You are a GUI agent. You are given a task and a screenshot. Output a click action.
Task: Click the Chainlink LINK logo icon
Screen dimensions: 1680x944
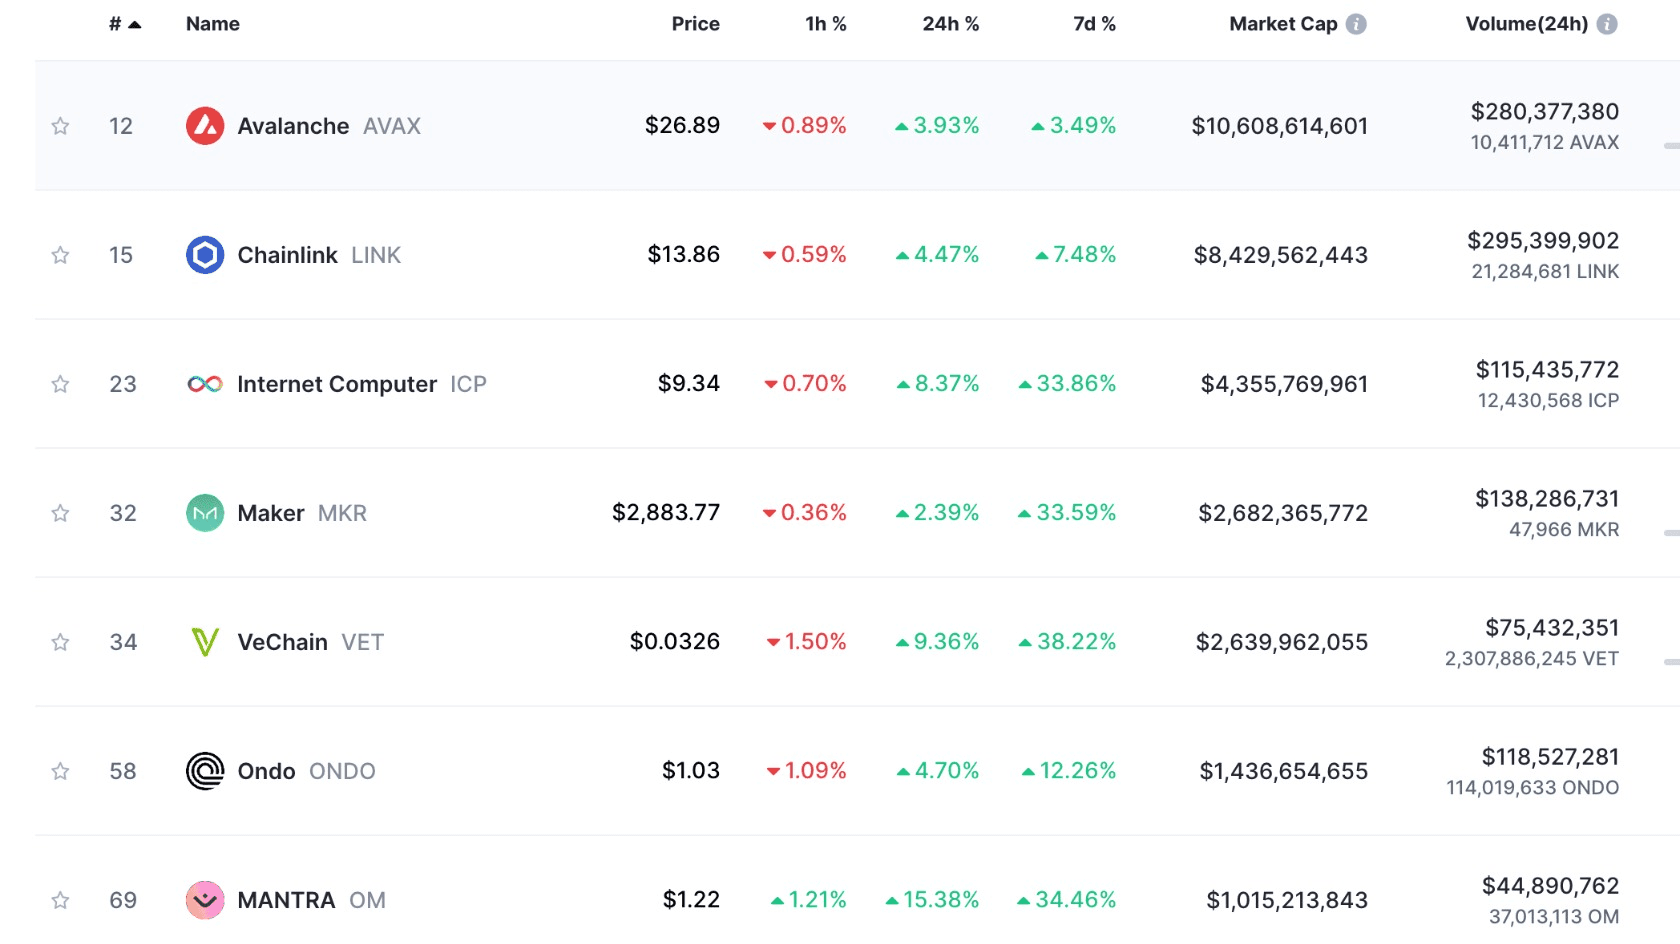pyautogui.click(x=205, y=255)
